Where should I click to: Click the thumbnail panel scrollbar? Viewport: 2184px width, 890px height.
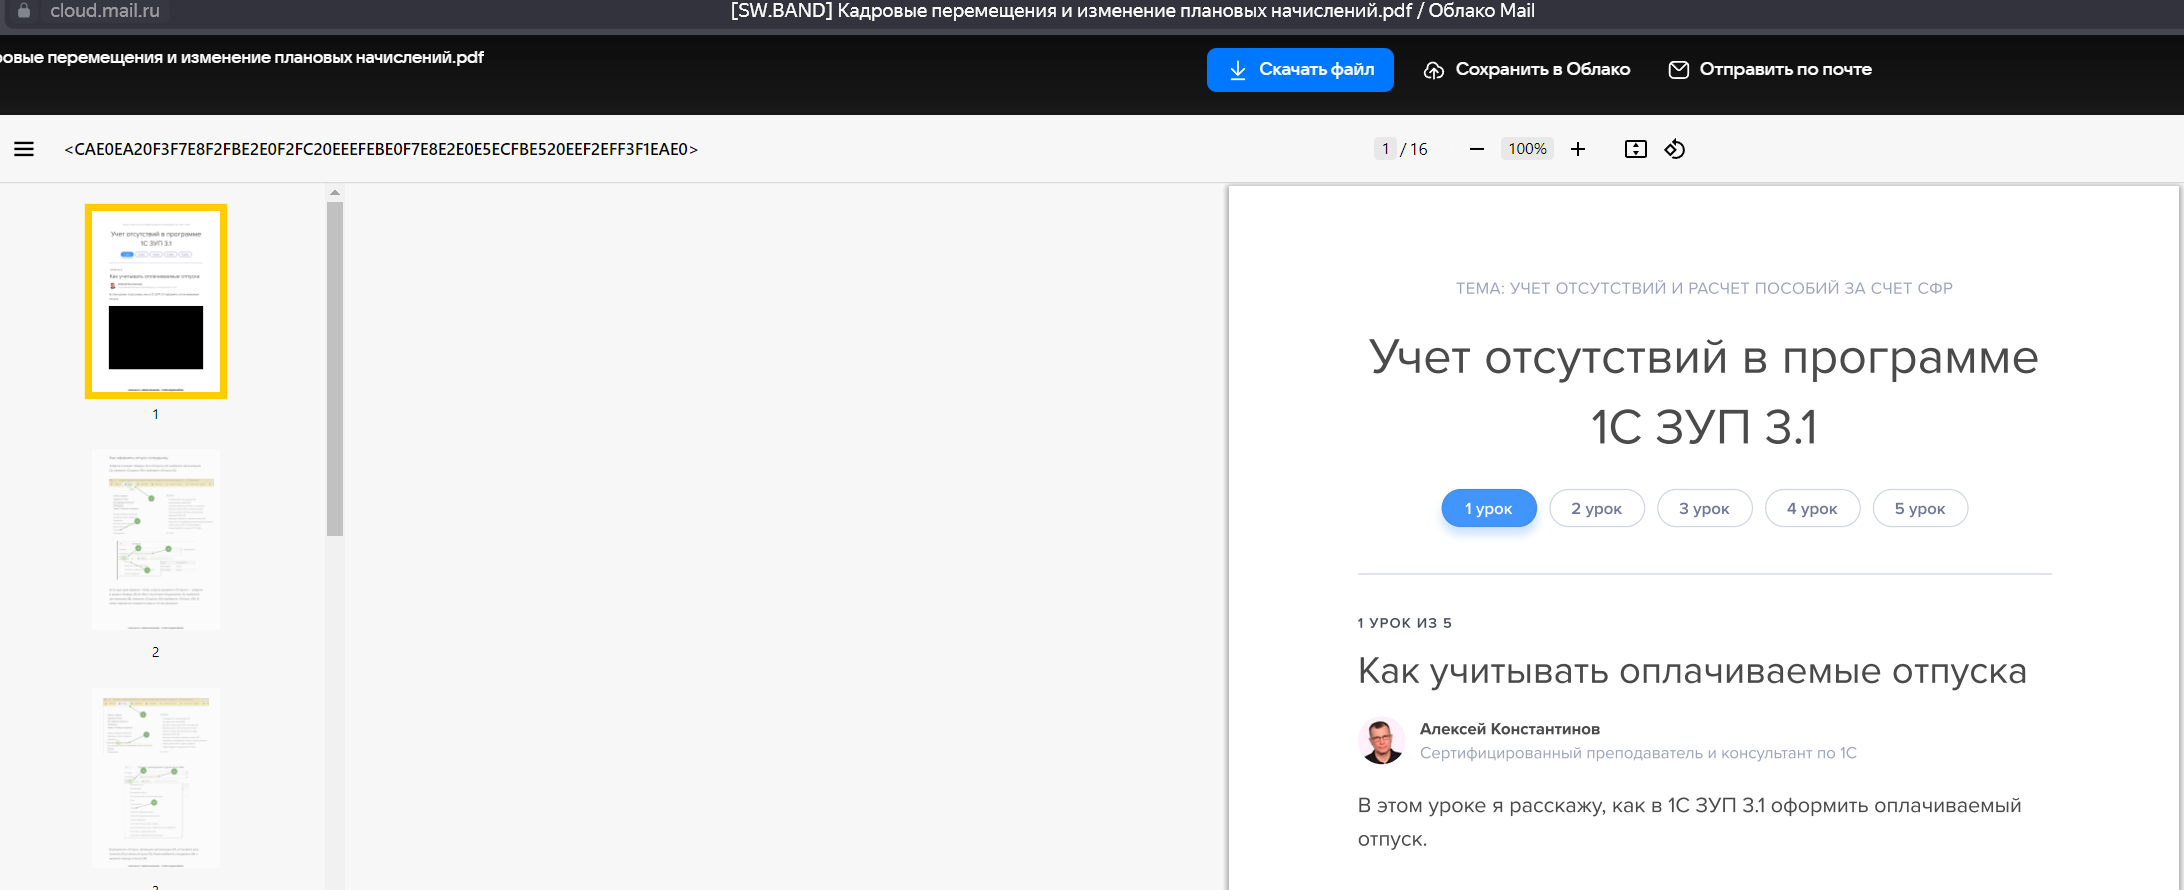click(335, 368)
